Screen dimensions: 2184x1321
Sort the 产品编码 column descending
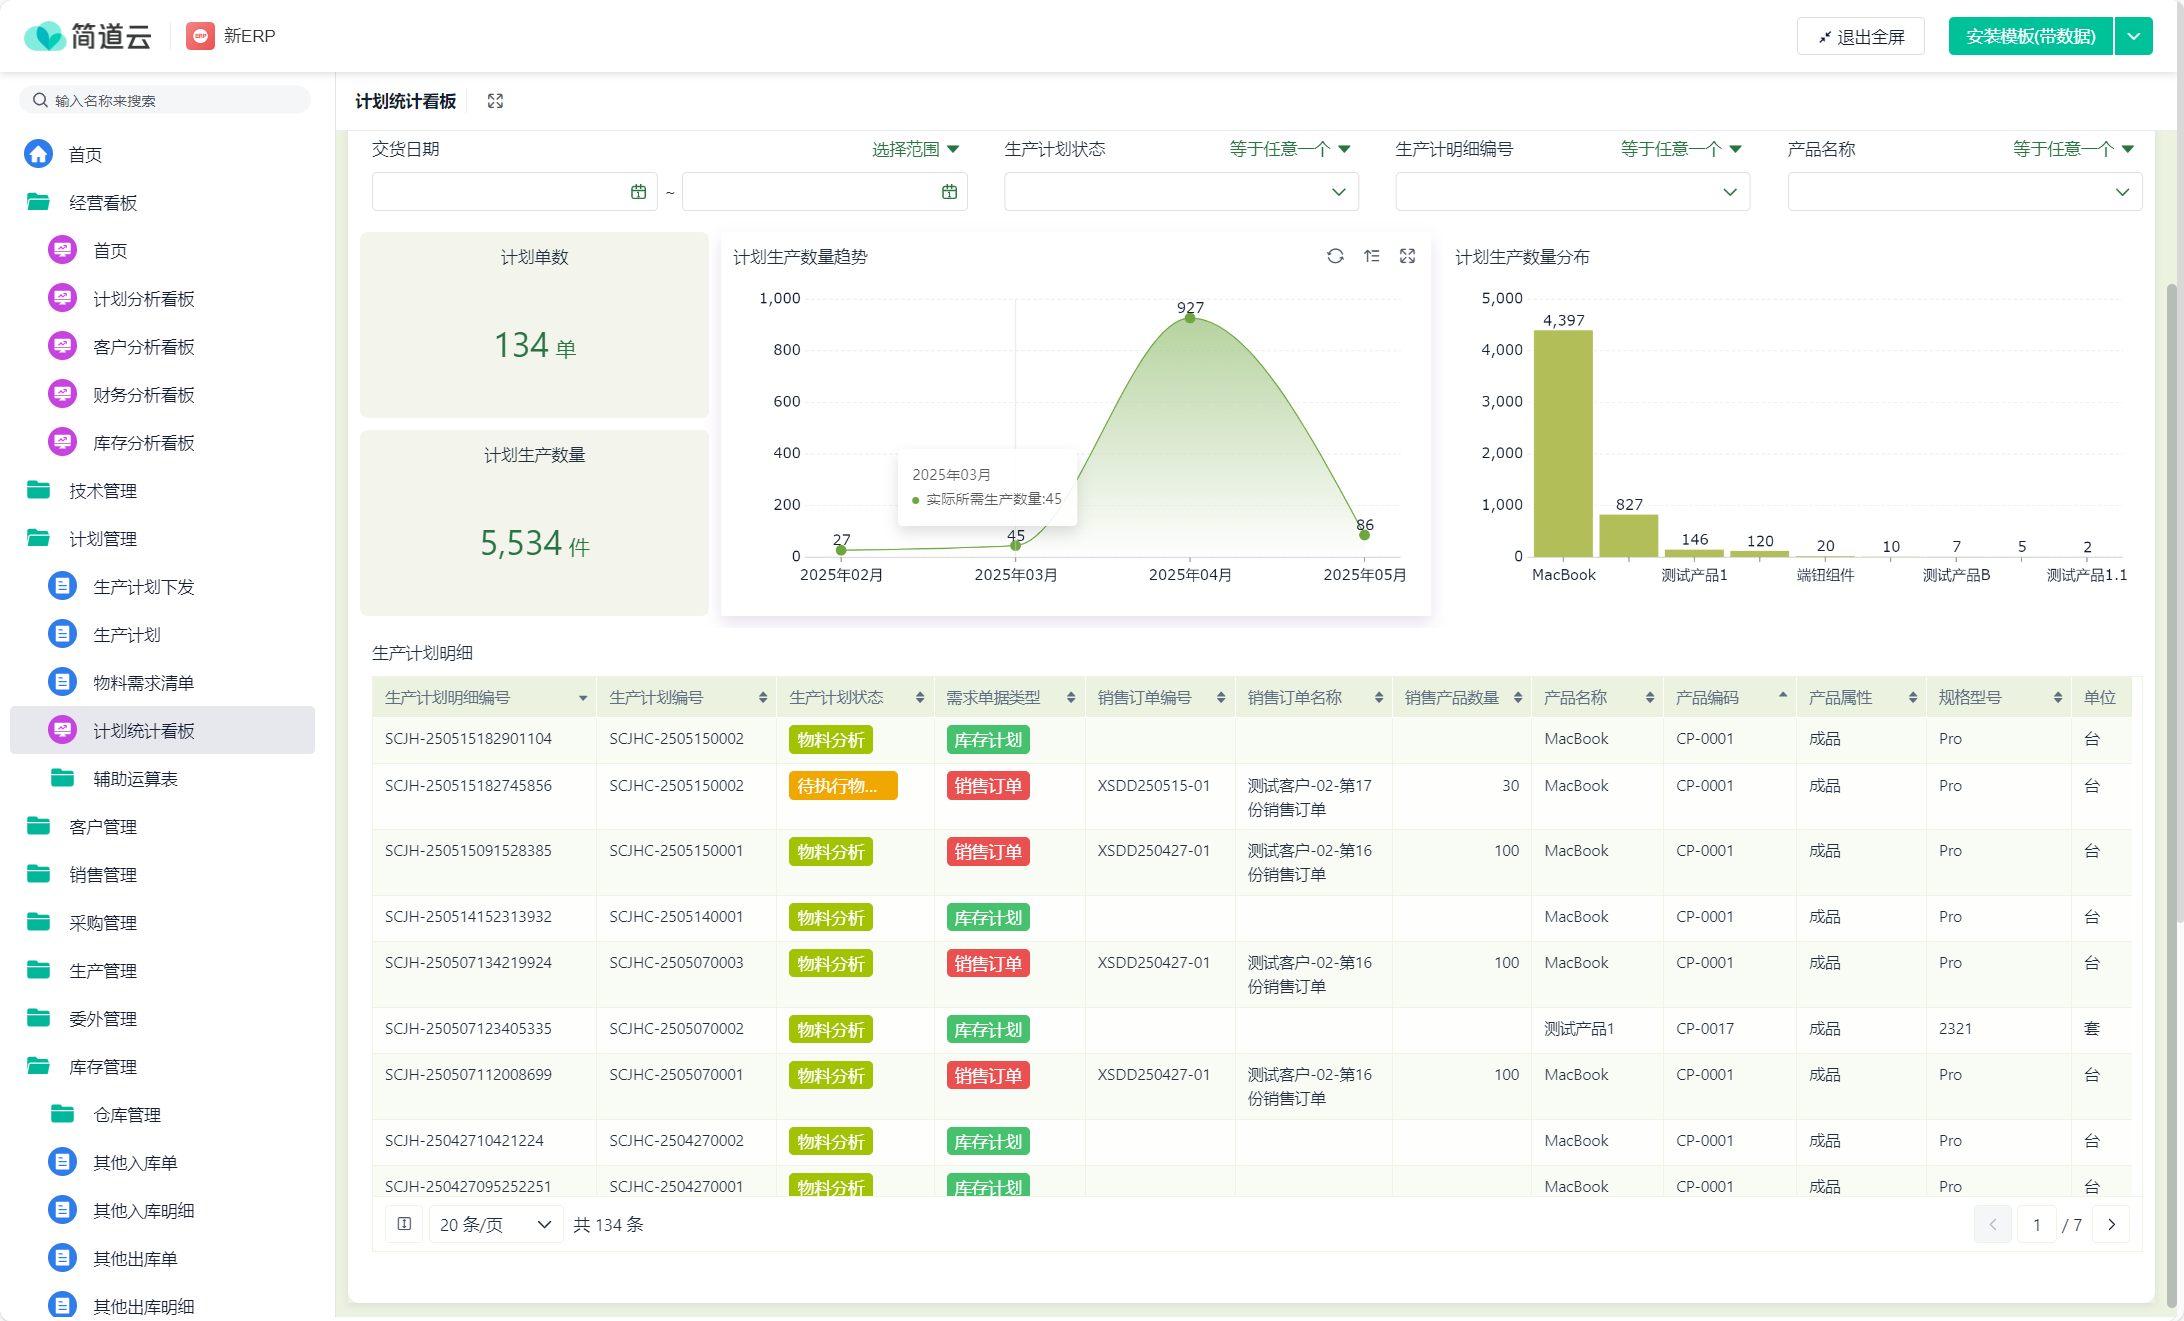[x=1781, y=697]
